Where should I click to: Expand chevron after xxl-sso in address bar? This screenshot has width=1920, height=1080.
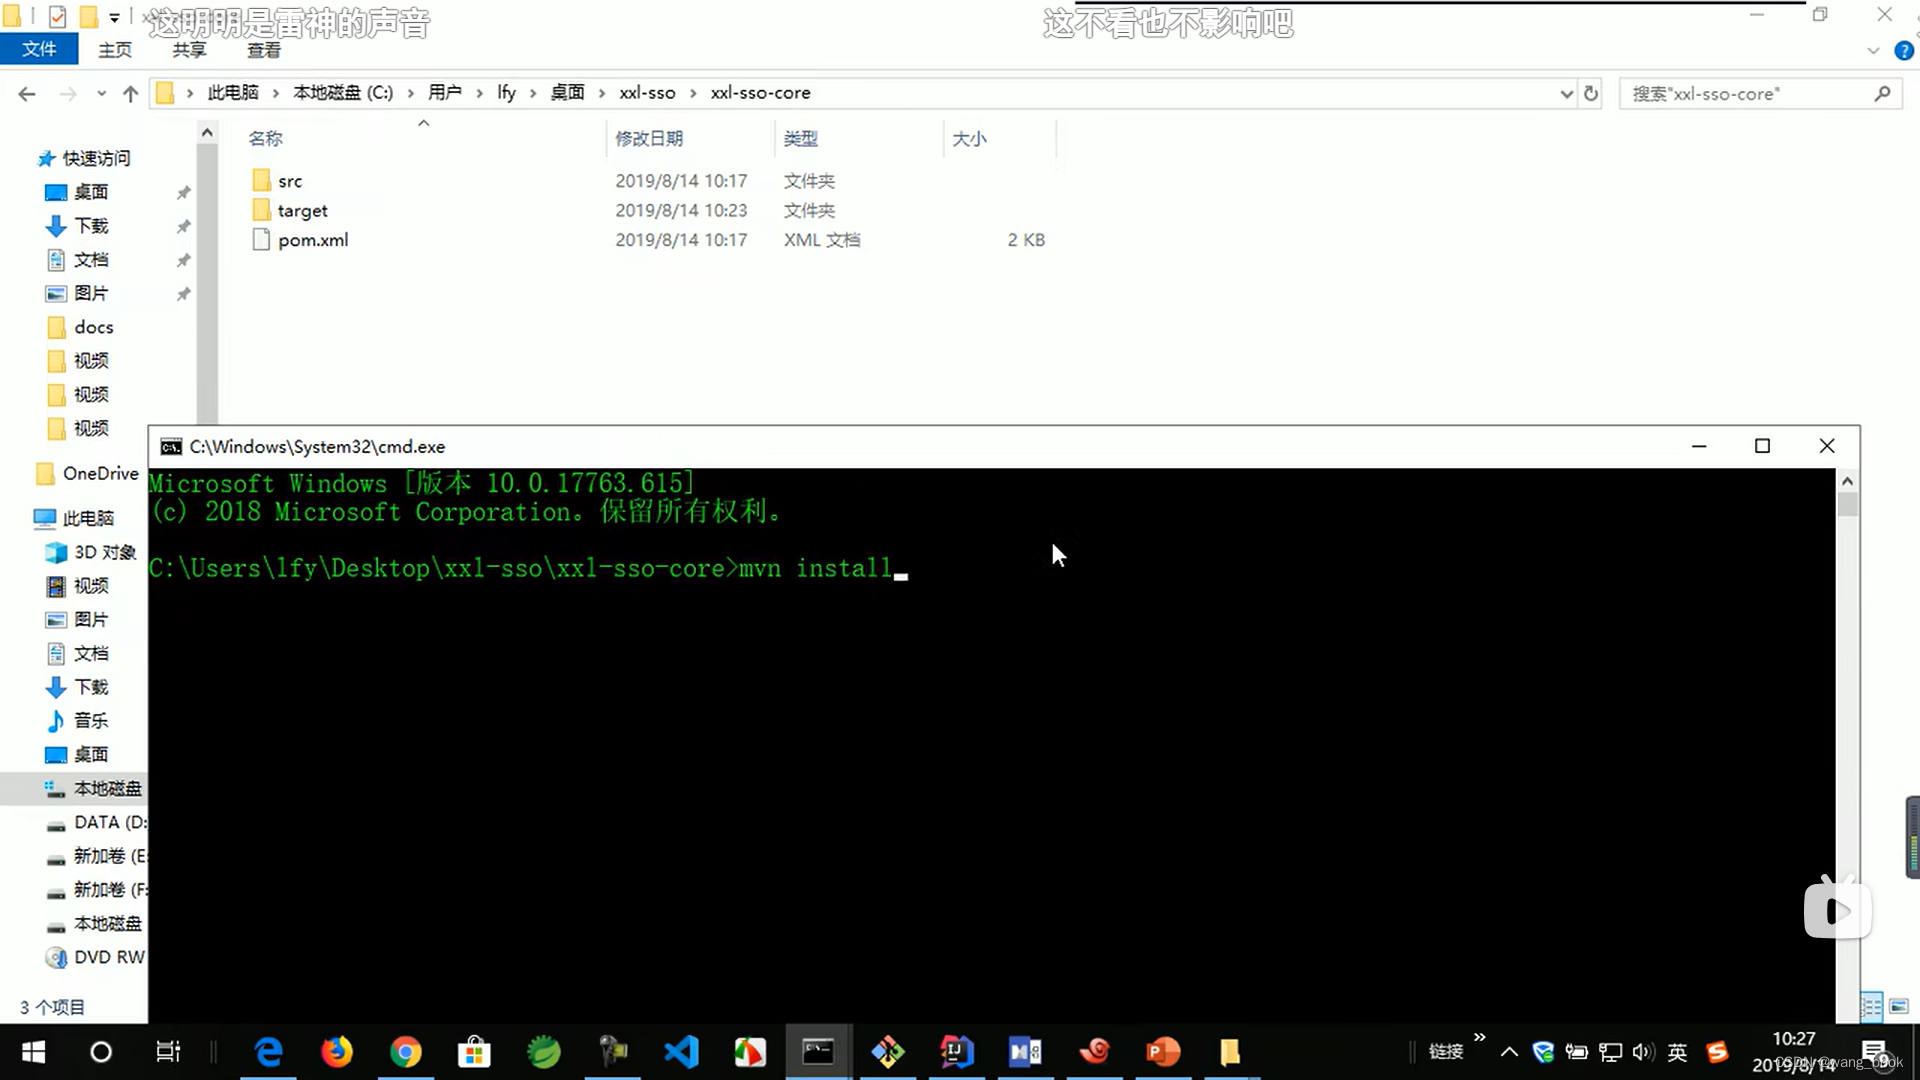pyautogui.click(x=693, y=93)
